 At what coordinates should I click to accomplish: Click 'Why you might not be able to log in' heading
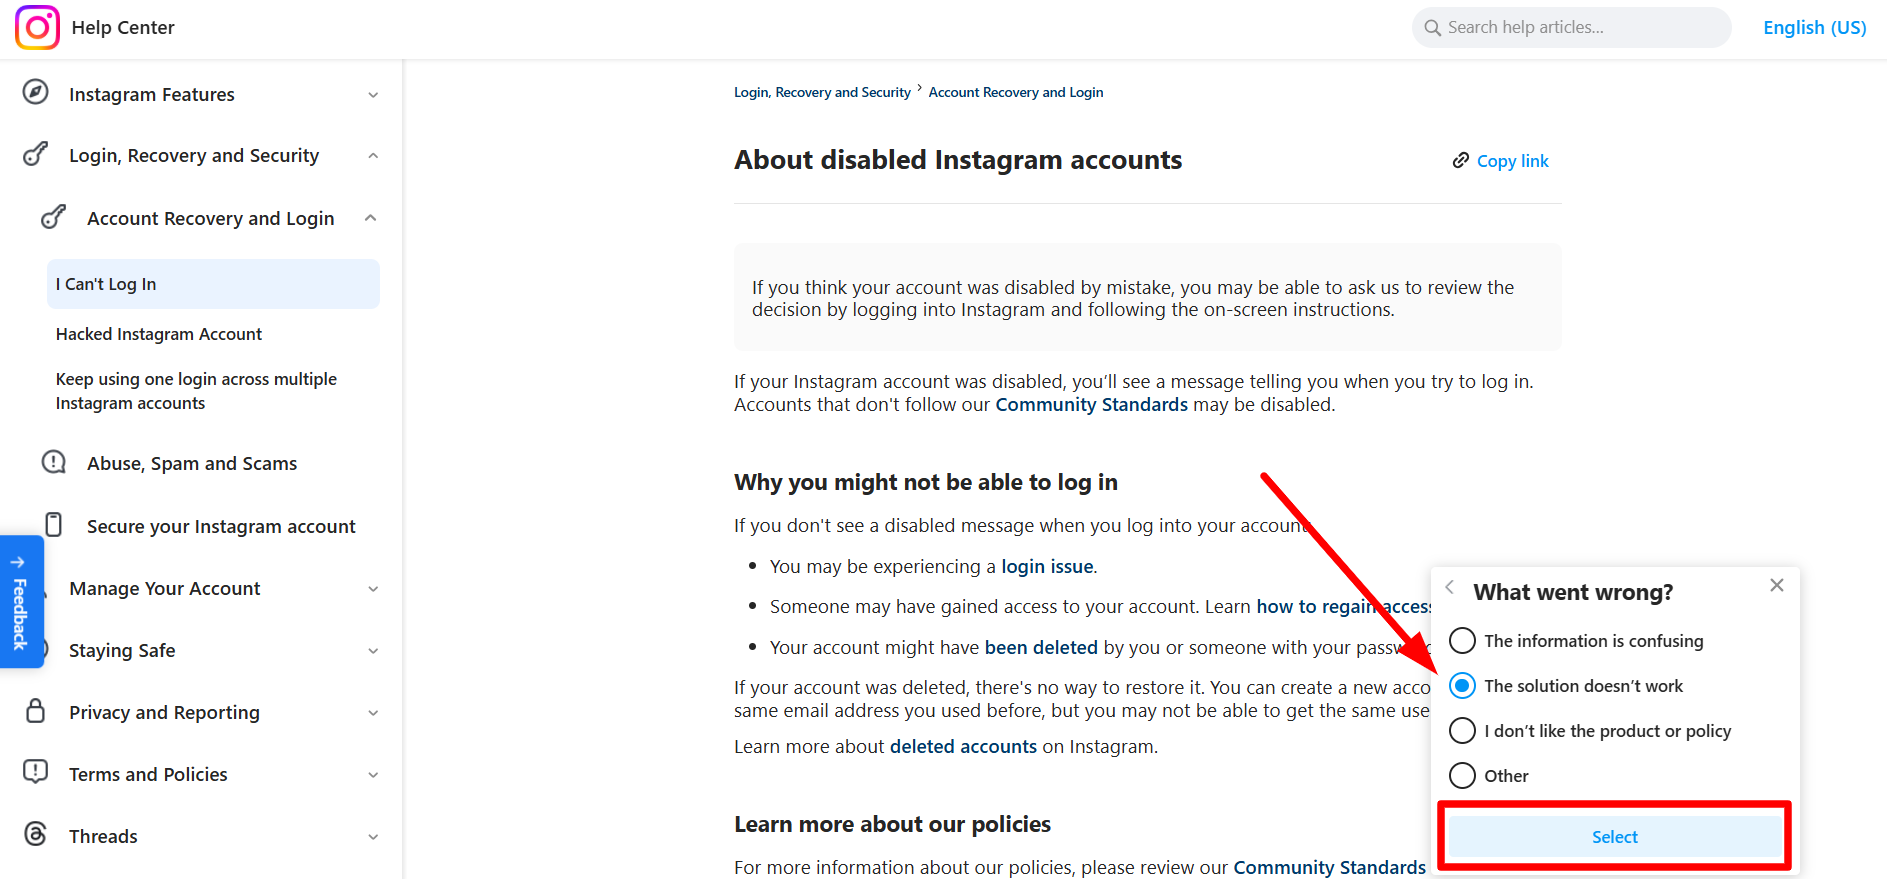click(926, 482)
